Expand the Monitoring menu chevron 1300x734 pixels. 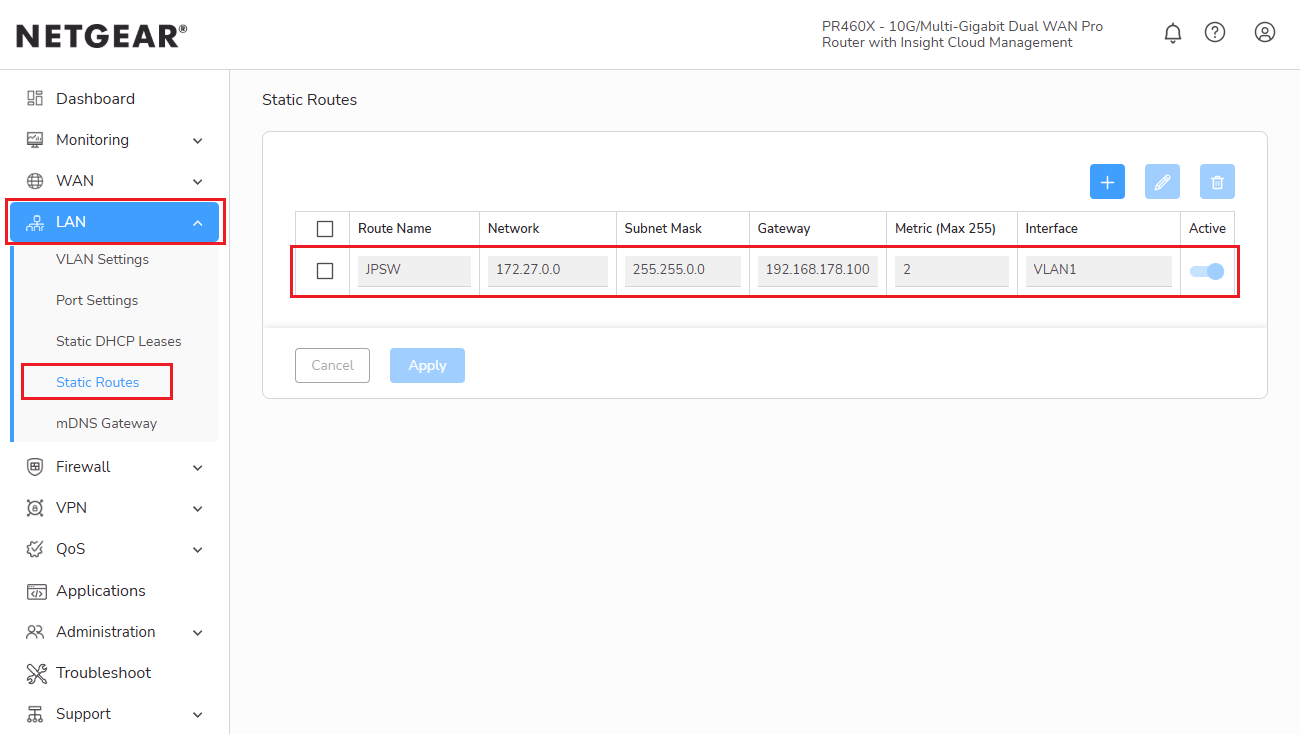coord(198,141)
